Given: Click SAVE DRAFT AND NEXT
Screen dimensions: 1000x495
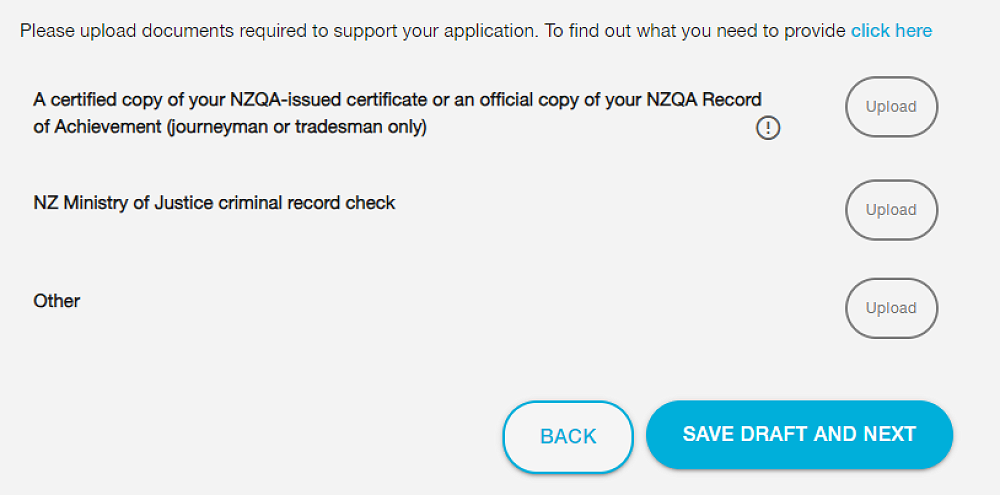Looking at the screenshot, I should pos(799,434).
